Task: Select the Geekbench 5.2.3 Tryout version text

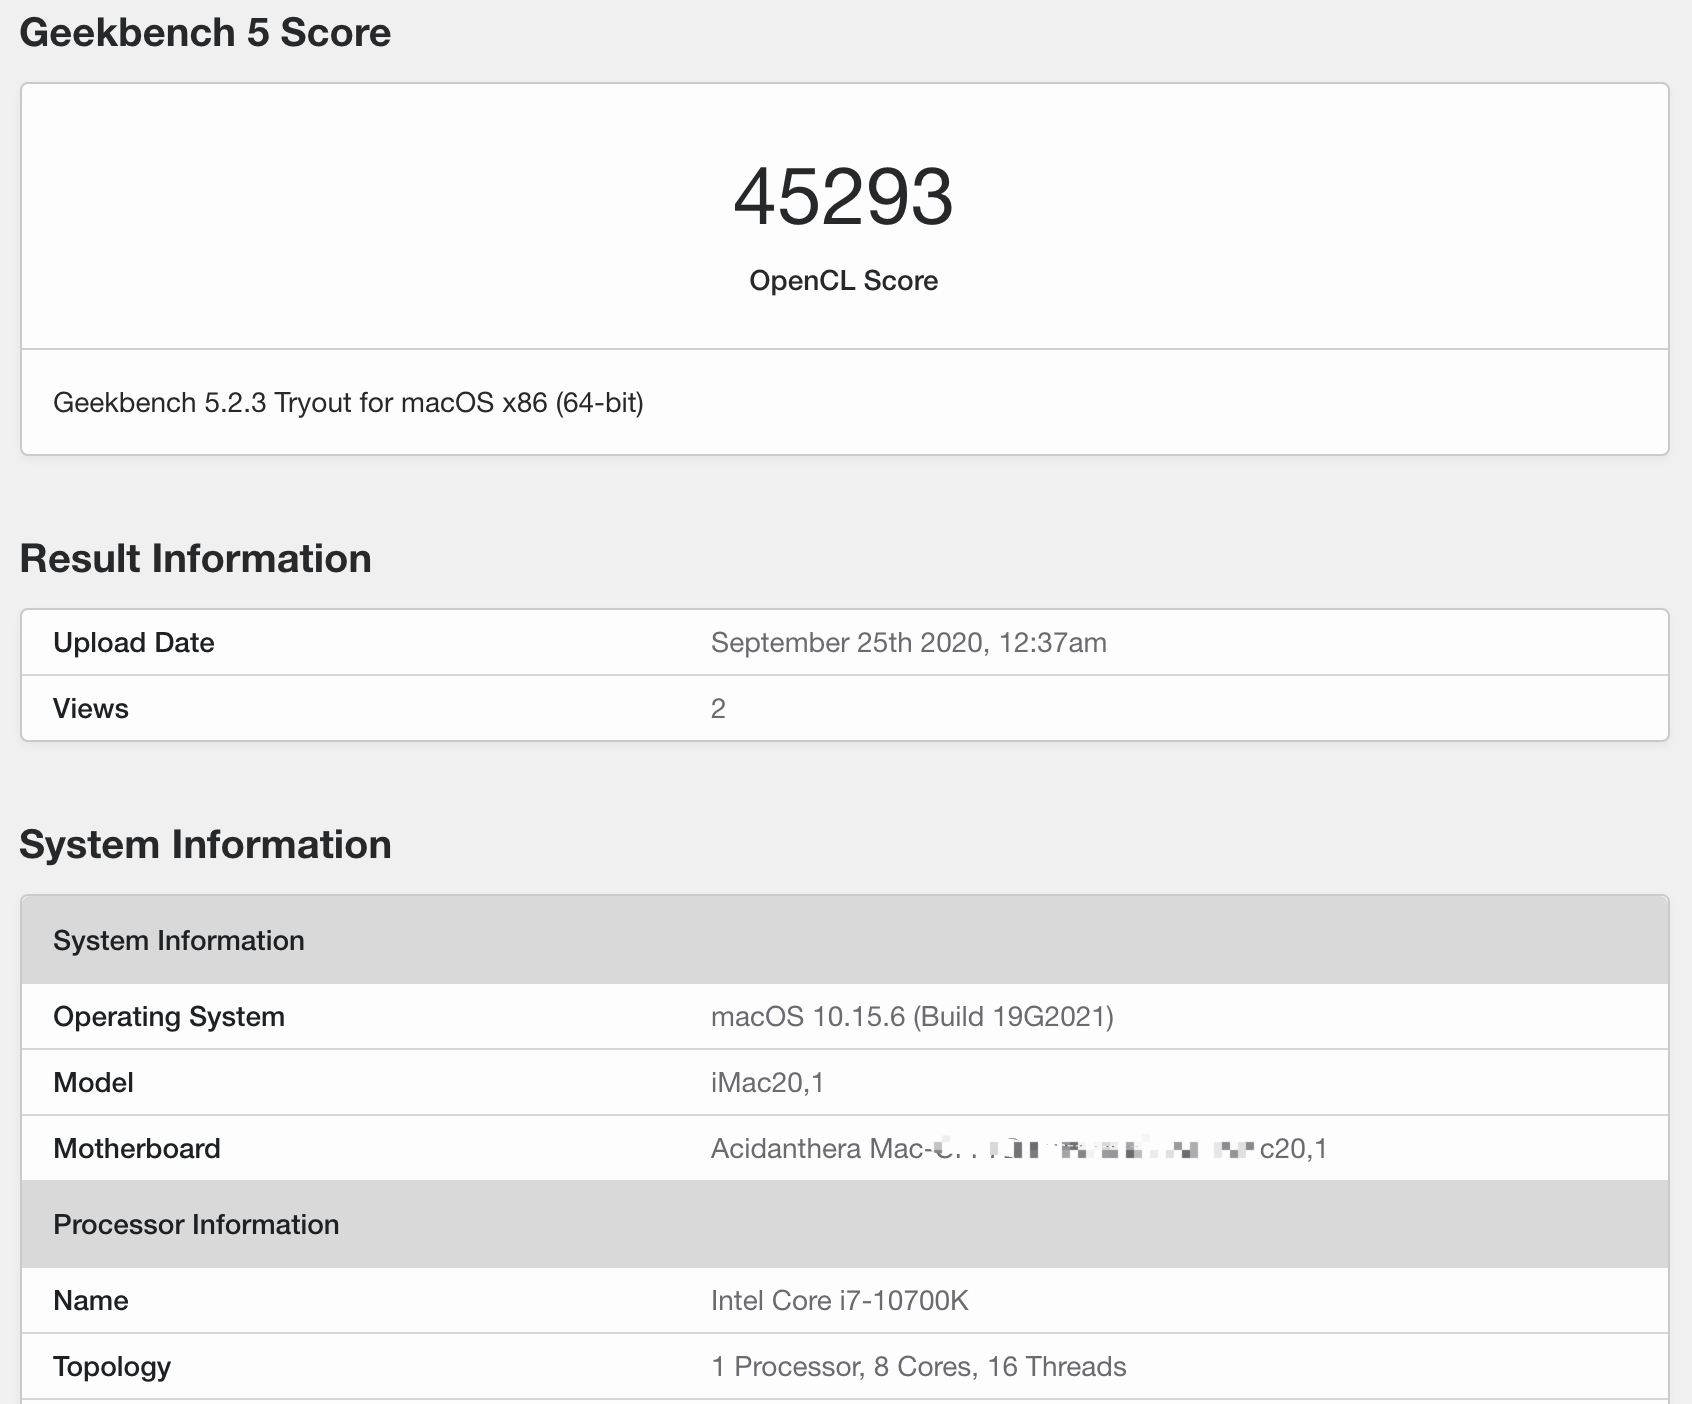Action: 348,403
